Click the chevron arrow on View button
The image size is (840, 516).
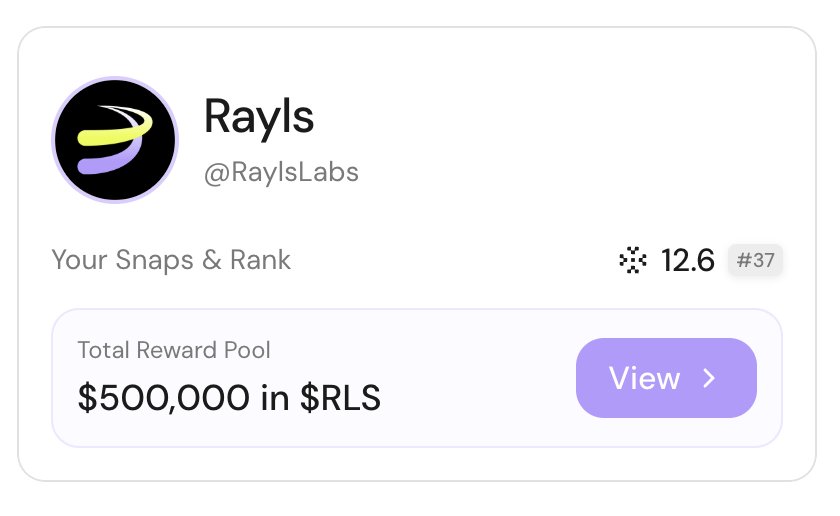(709, 378)
